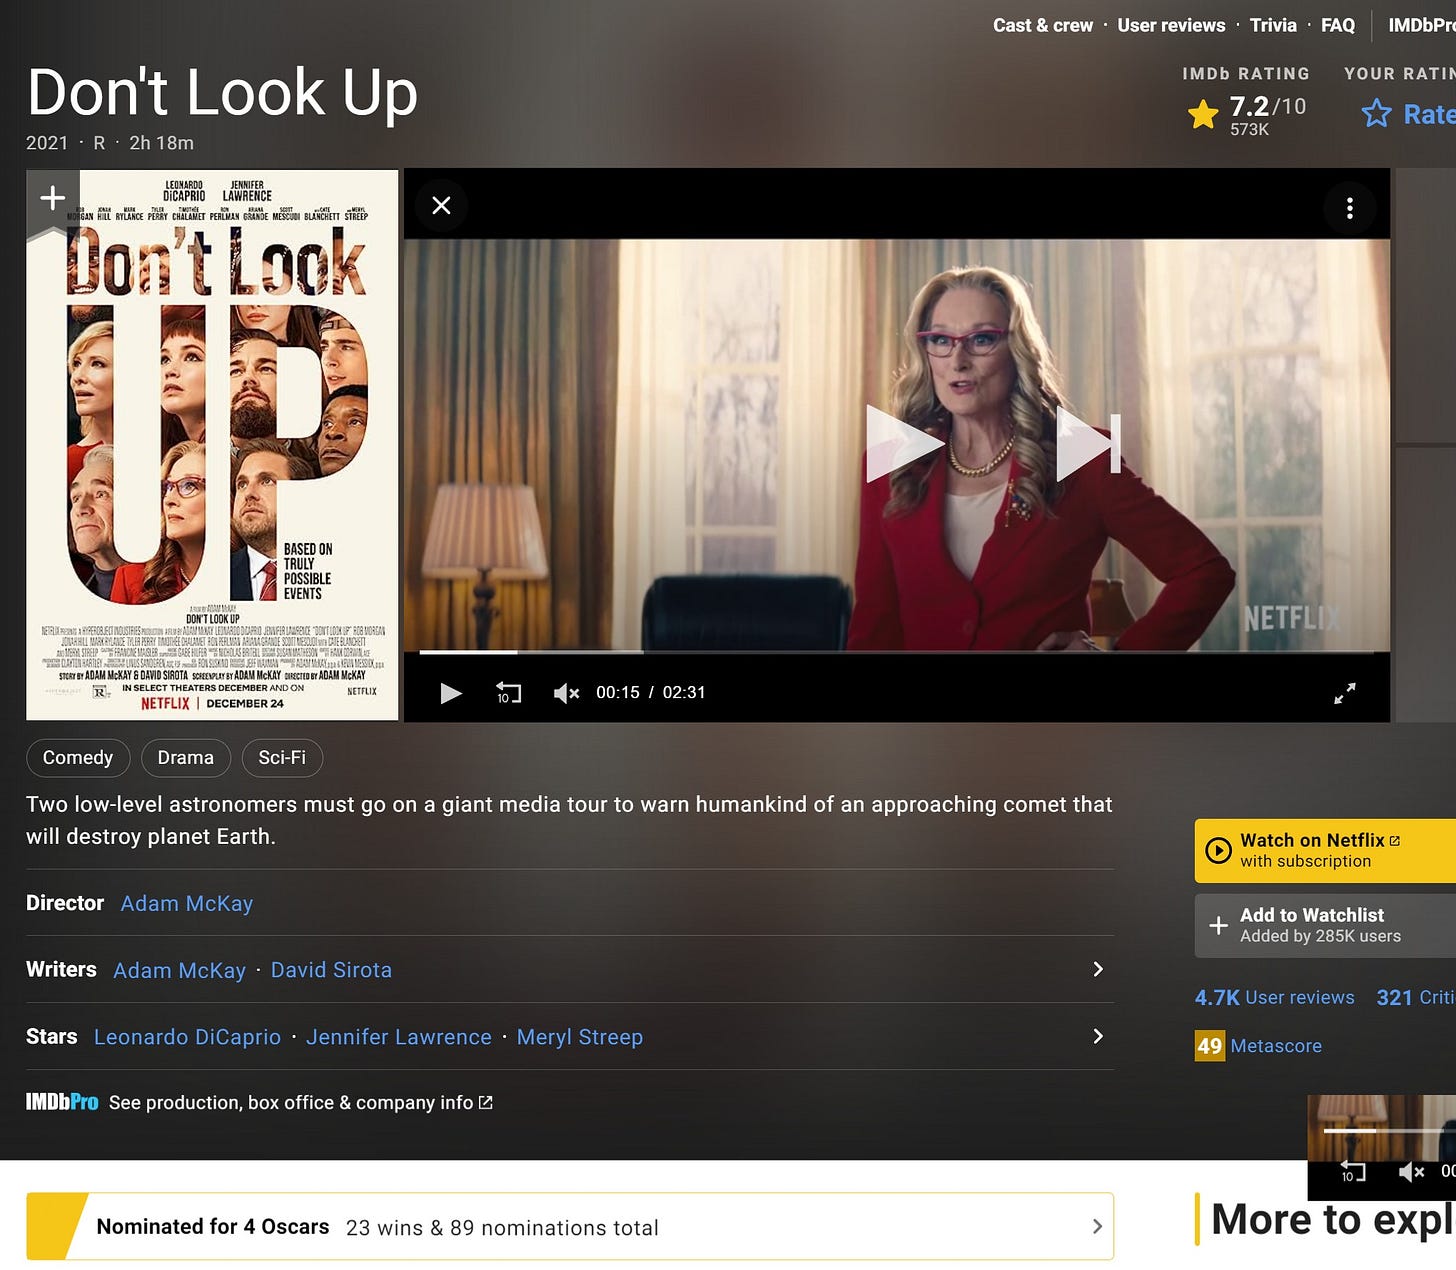Click the gold IMDb rating star

coord(1203,115)
